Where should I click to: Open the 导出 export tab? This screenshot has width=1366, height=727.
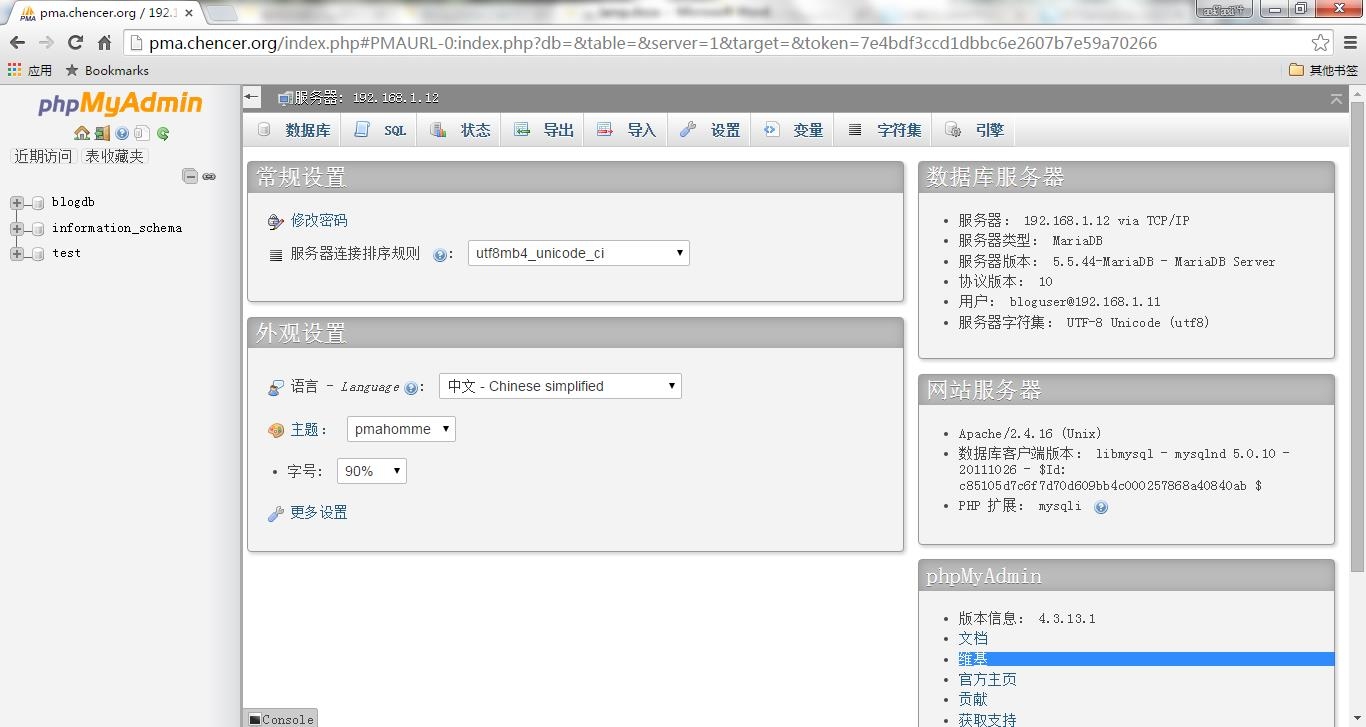pos(546,130)
